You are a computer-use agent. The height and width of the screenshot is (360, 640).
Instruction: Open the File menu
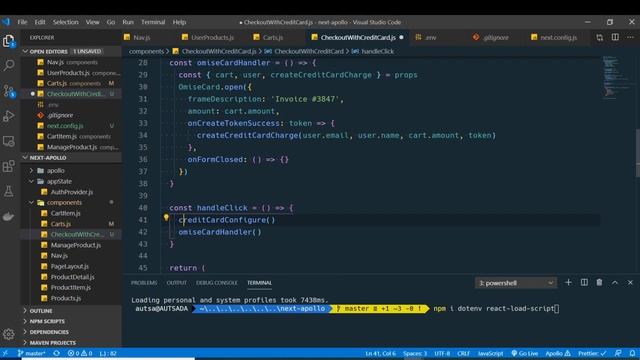[x=22, y=22]
